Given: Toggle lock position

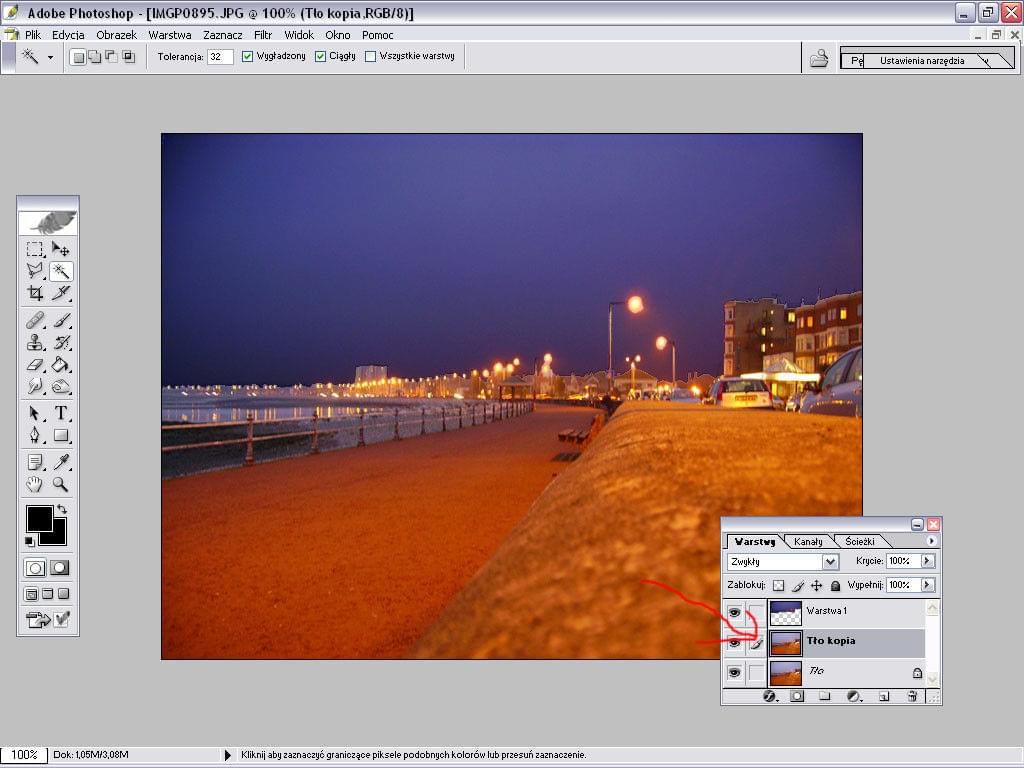Looking at the screenshot, I should (x=816, y=586).
